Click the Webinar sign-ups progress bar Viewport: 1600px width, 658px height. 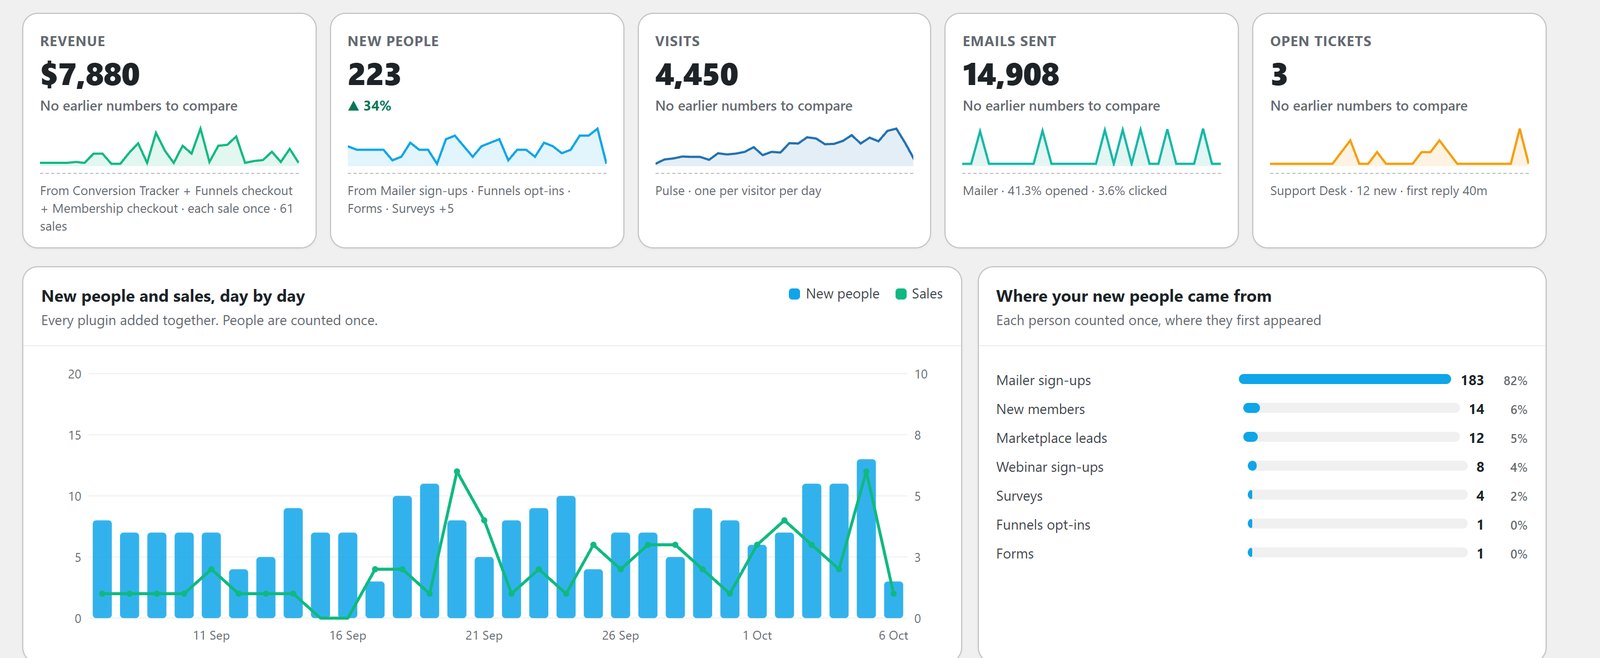(1357, 466)
